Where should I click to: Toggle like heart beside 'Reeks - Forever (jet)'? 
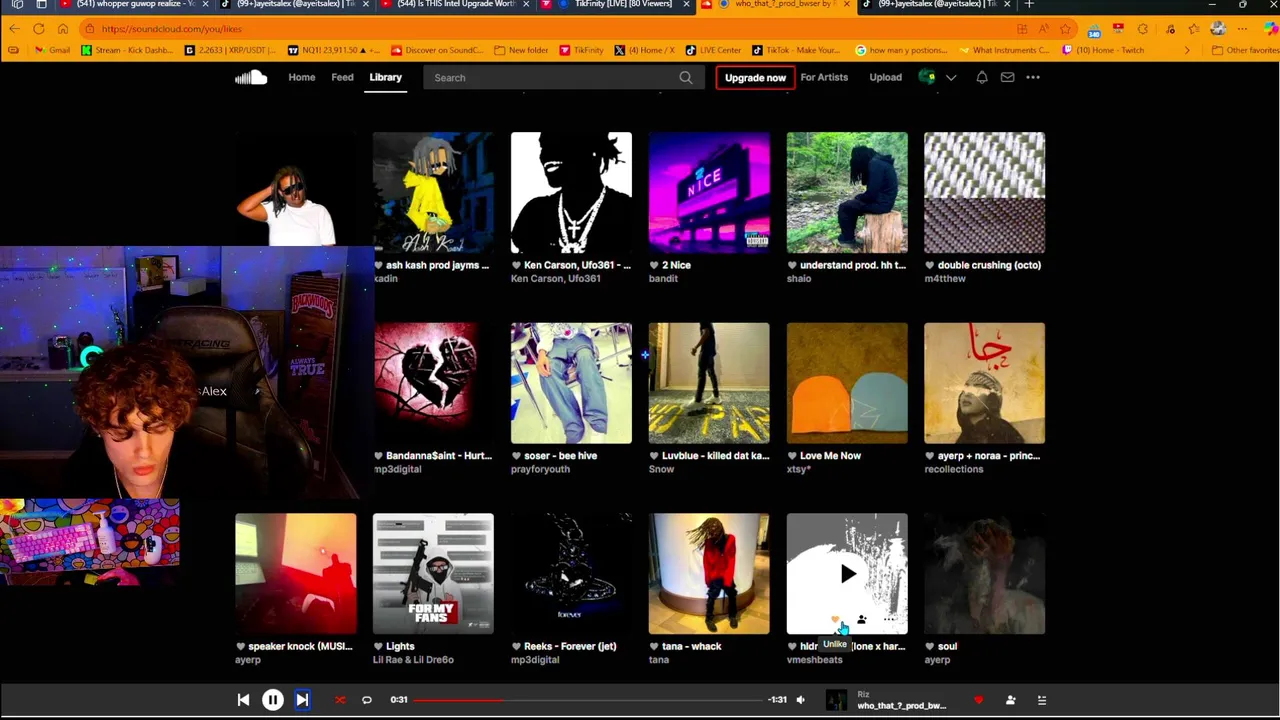(x=516, y=647)
